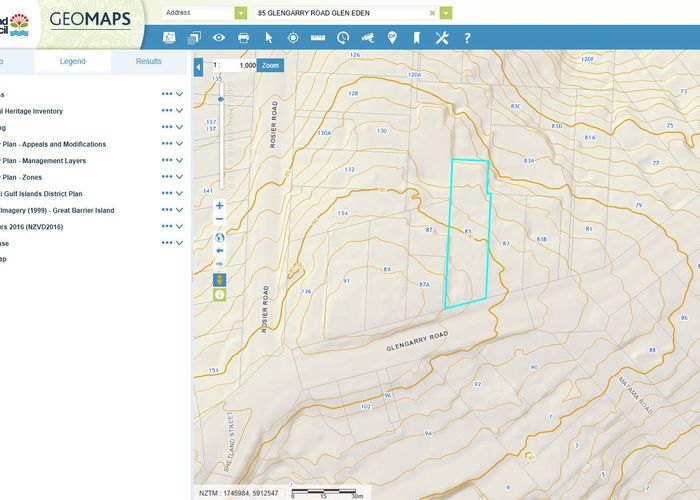The height and width of the screenshot is (500, 700).
Task: Open the Address search type dropdown
Action: pyautogui.click(x=241, y=13)
